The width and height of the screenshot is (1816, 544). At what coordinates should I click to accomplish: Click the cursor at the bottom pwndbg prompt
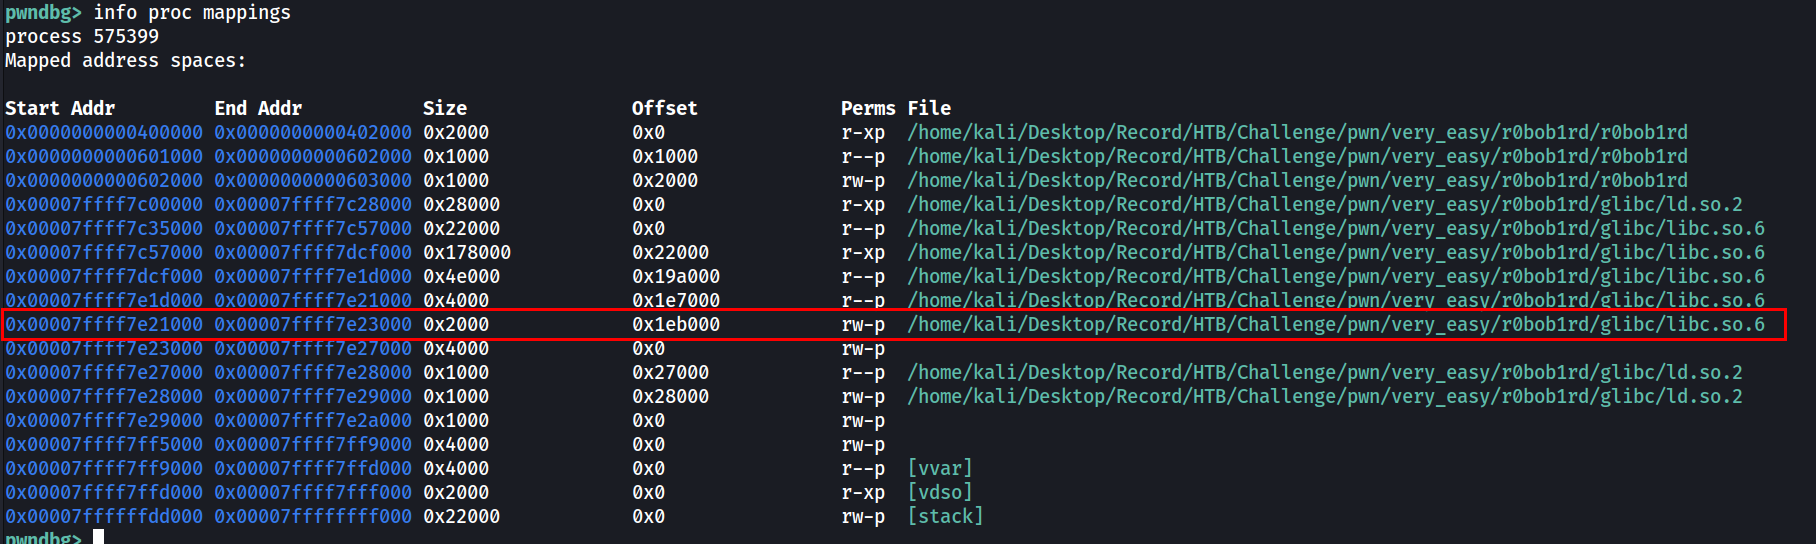98,537
